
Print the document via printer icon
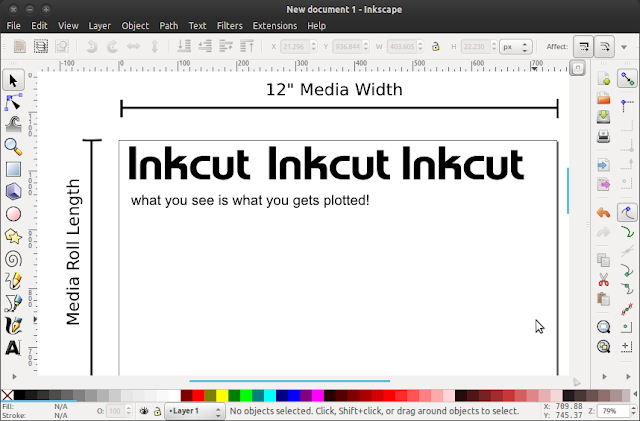coord(603,136)
